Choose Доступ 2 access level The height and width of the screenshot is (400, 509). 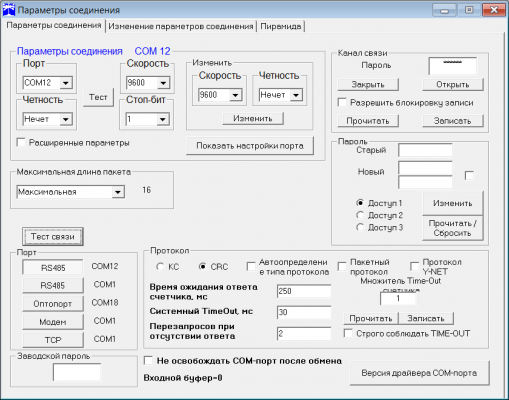(x=360, y=215)
